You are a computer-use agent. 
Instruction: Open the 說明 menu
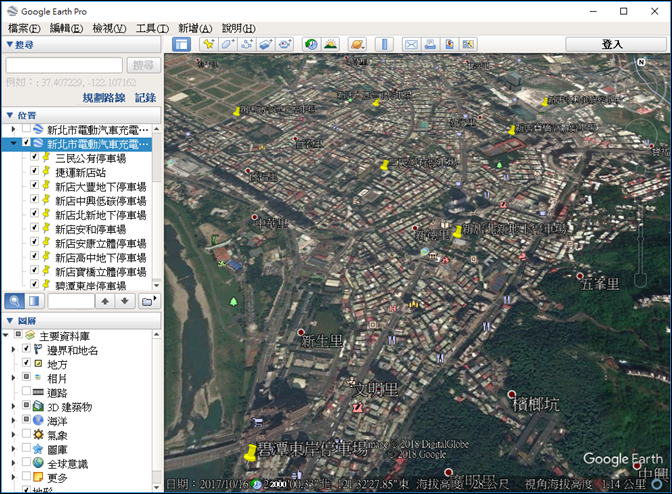pyautogui.click(x=238, y=29)
